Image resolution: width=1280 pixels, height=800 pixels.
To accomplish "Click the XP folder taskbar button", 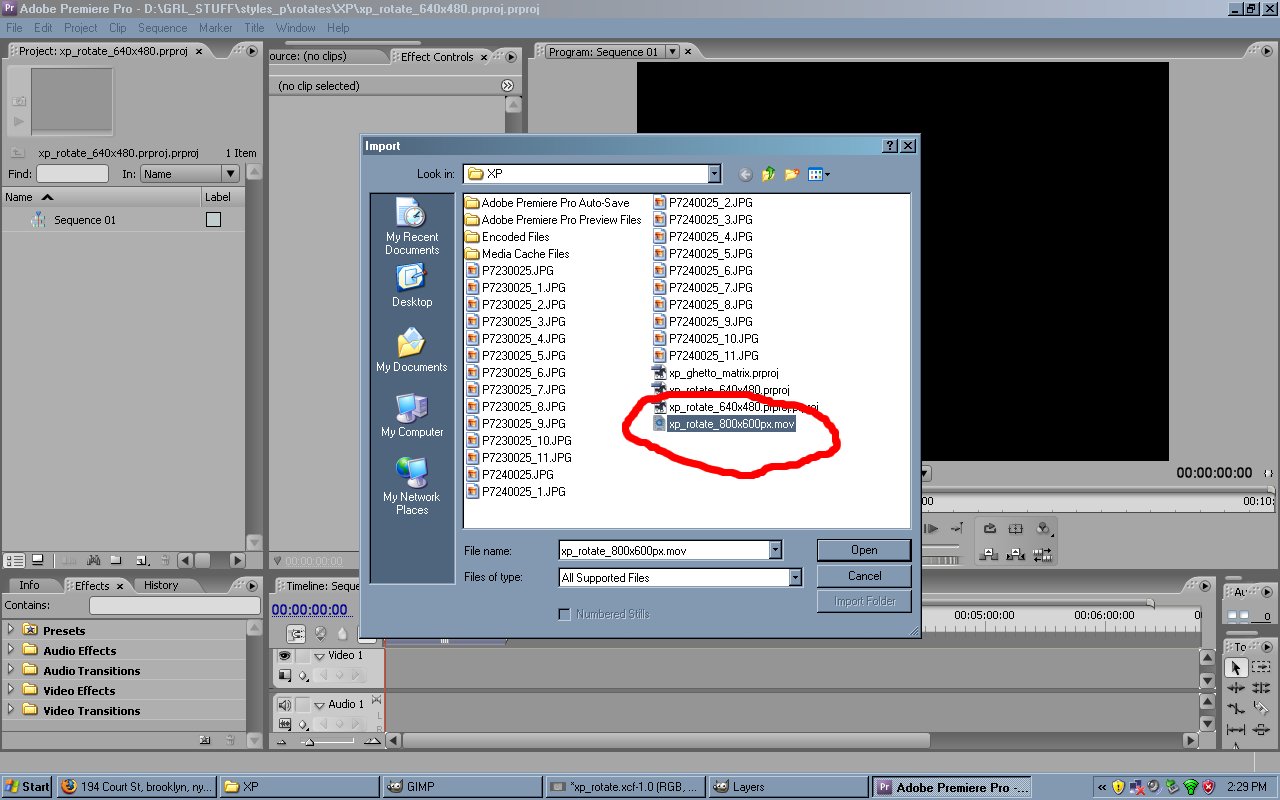I will click(299, 787).
